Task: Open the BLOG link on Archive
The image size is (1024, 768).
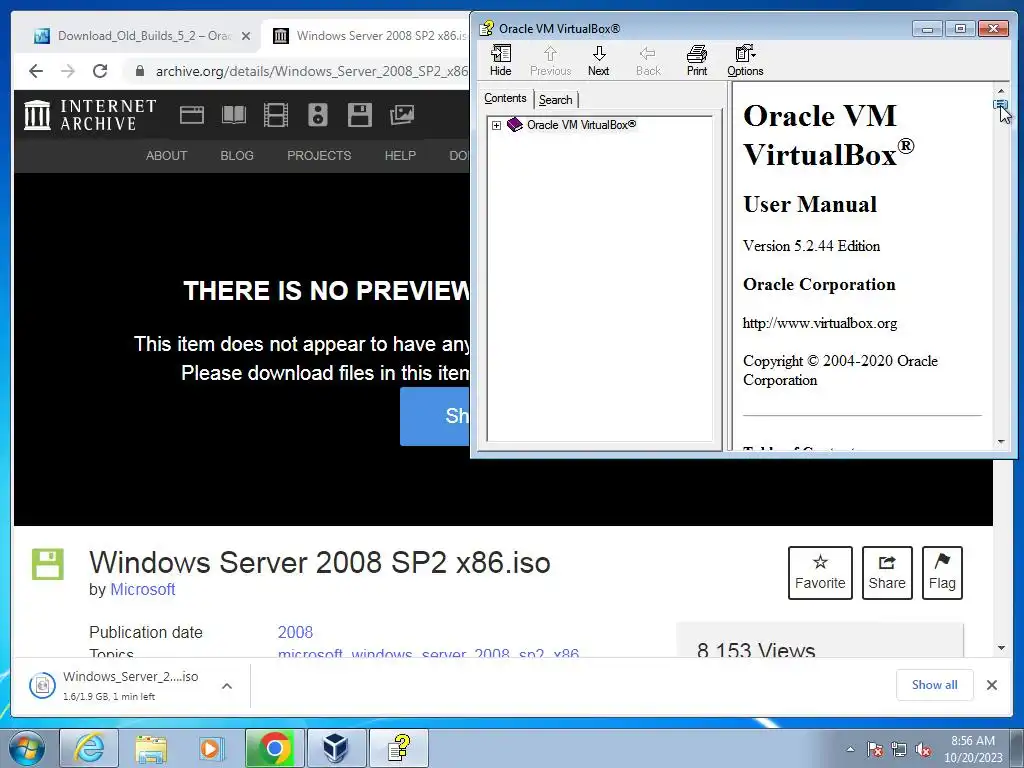Action: pyautogui.click(x=237, y=155)
